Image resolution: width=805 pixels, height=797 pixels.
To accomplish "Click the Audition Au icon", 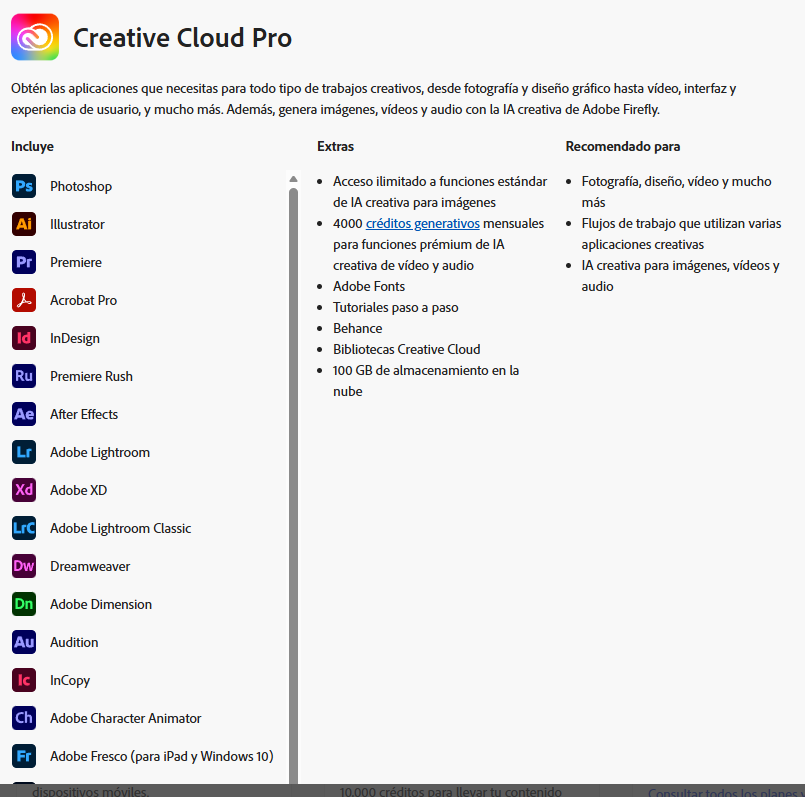I will (24, 642).
